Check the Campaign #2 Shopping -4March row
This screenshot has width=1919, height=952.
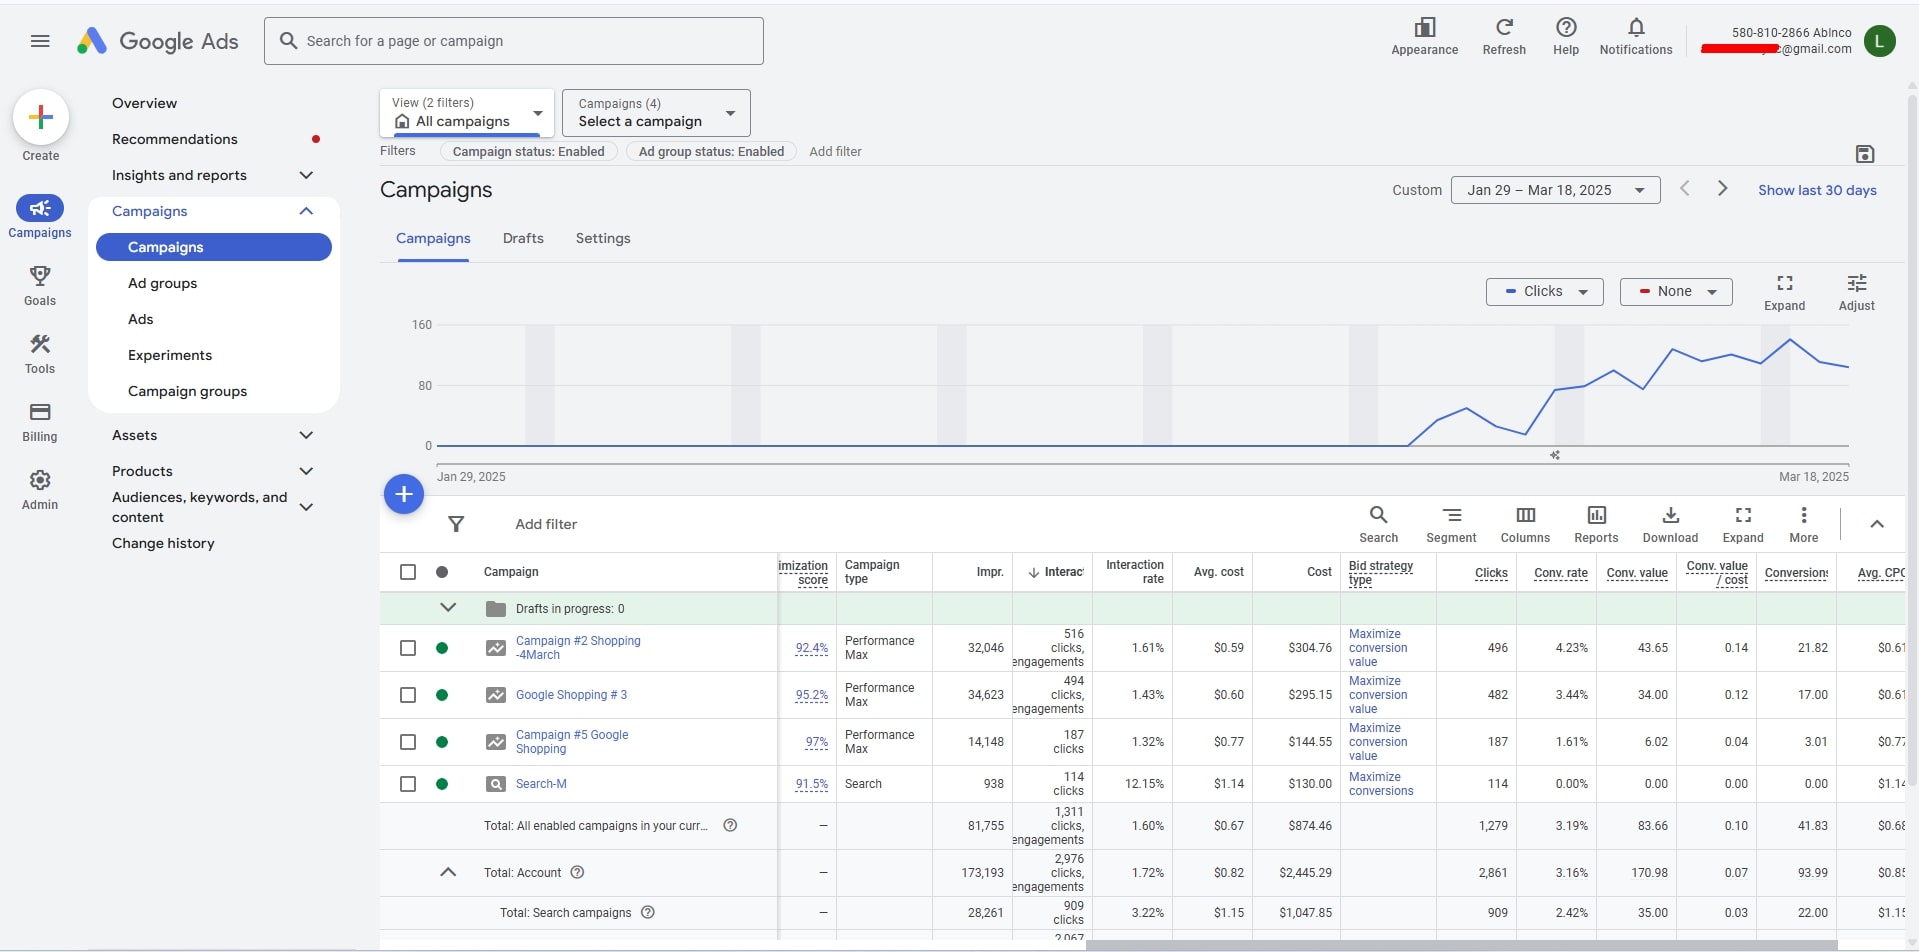pyautogui.click(x=408, y=648)
